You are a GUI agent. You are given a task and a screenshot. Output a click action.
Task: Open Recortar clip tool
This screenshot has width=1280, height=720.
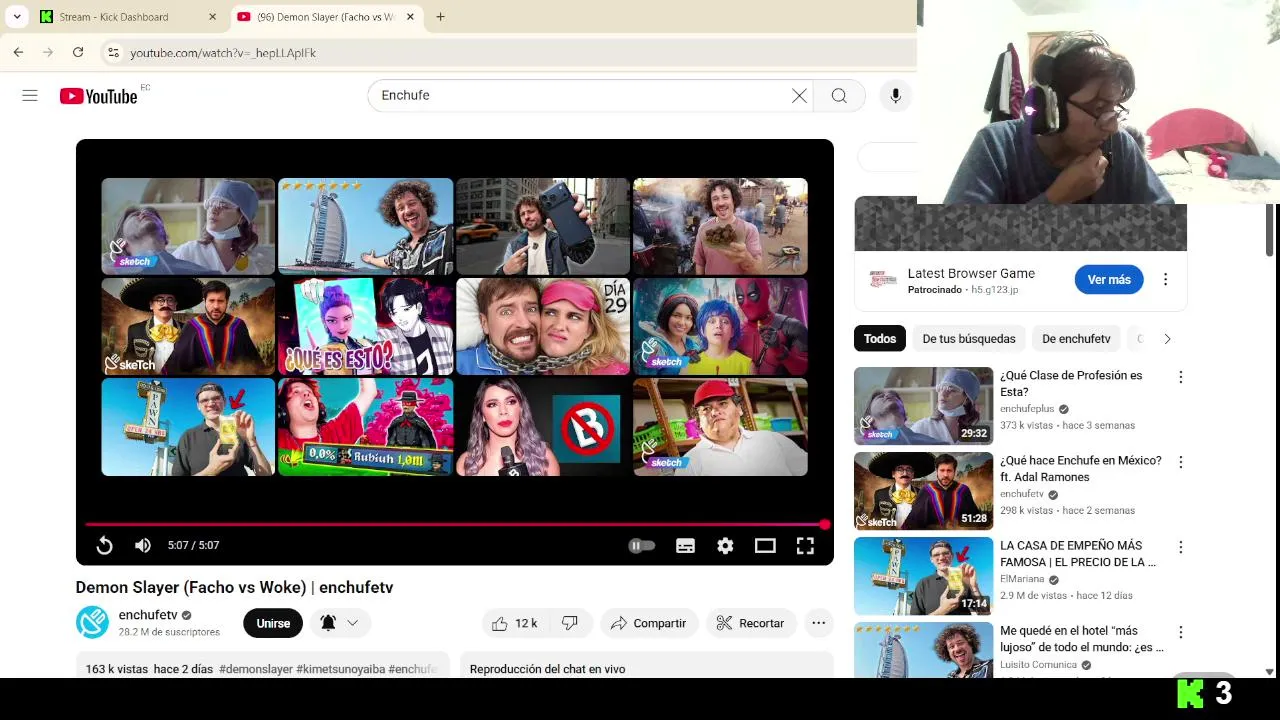point(751,623)
